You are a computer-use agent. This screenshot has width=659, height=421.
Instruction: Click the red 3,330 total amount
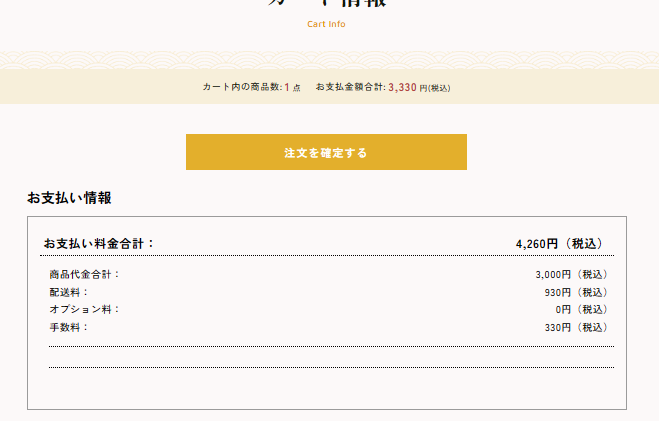402,87
